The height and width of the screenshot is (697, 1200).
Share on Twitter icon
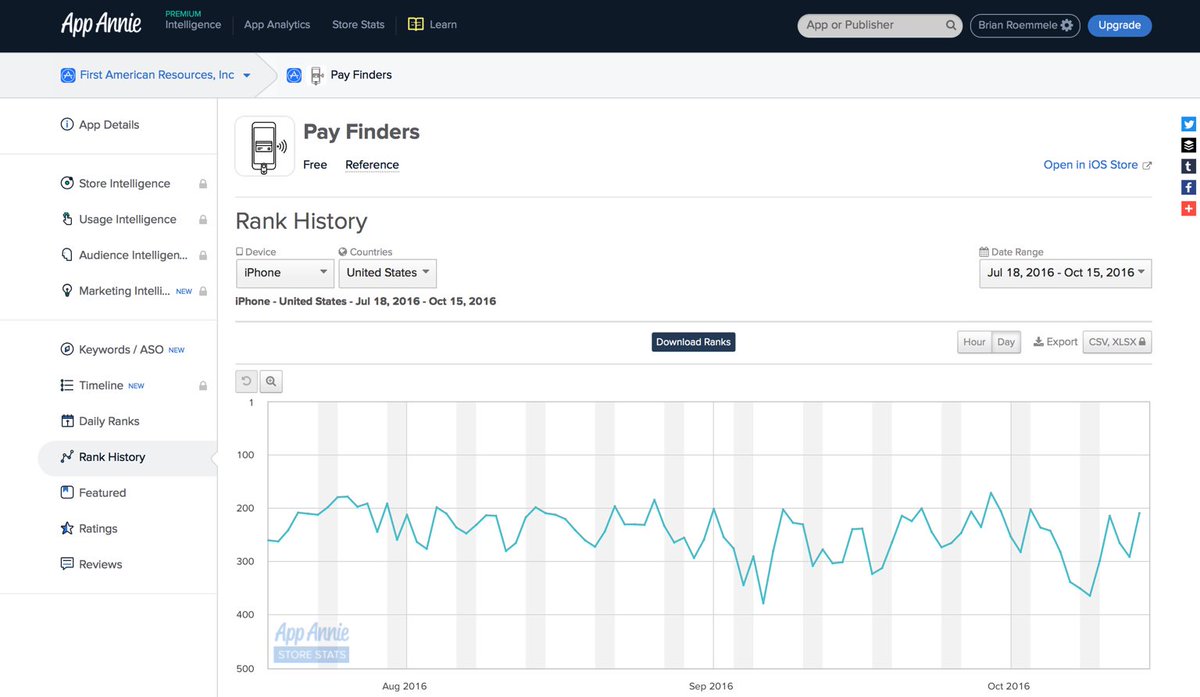click(x=1189, y=124)
